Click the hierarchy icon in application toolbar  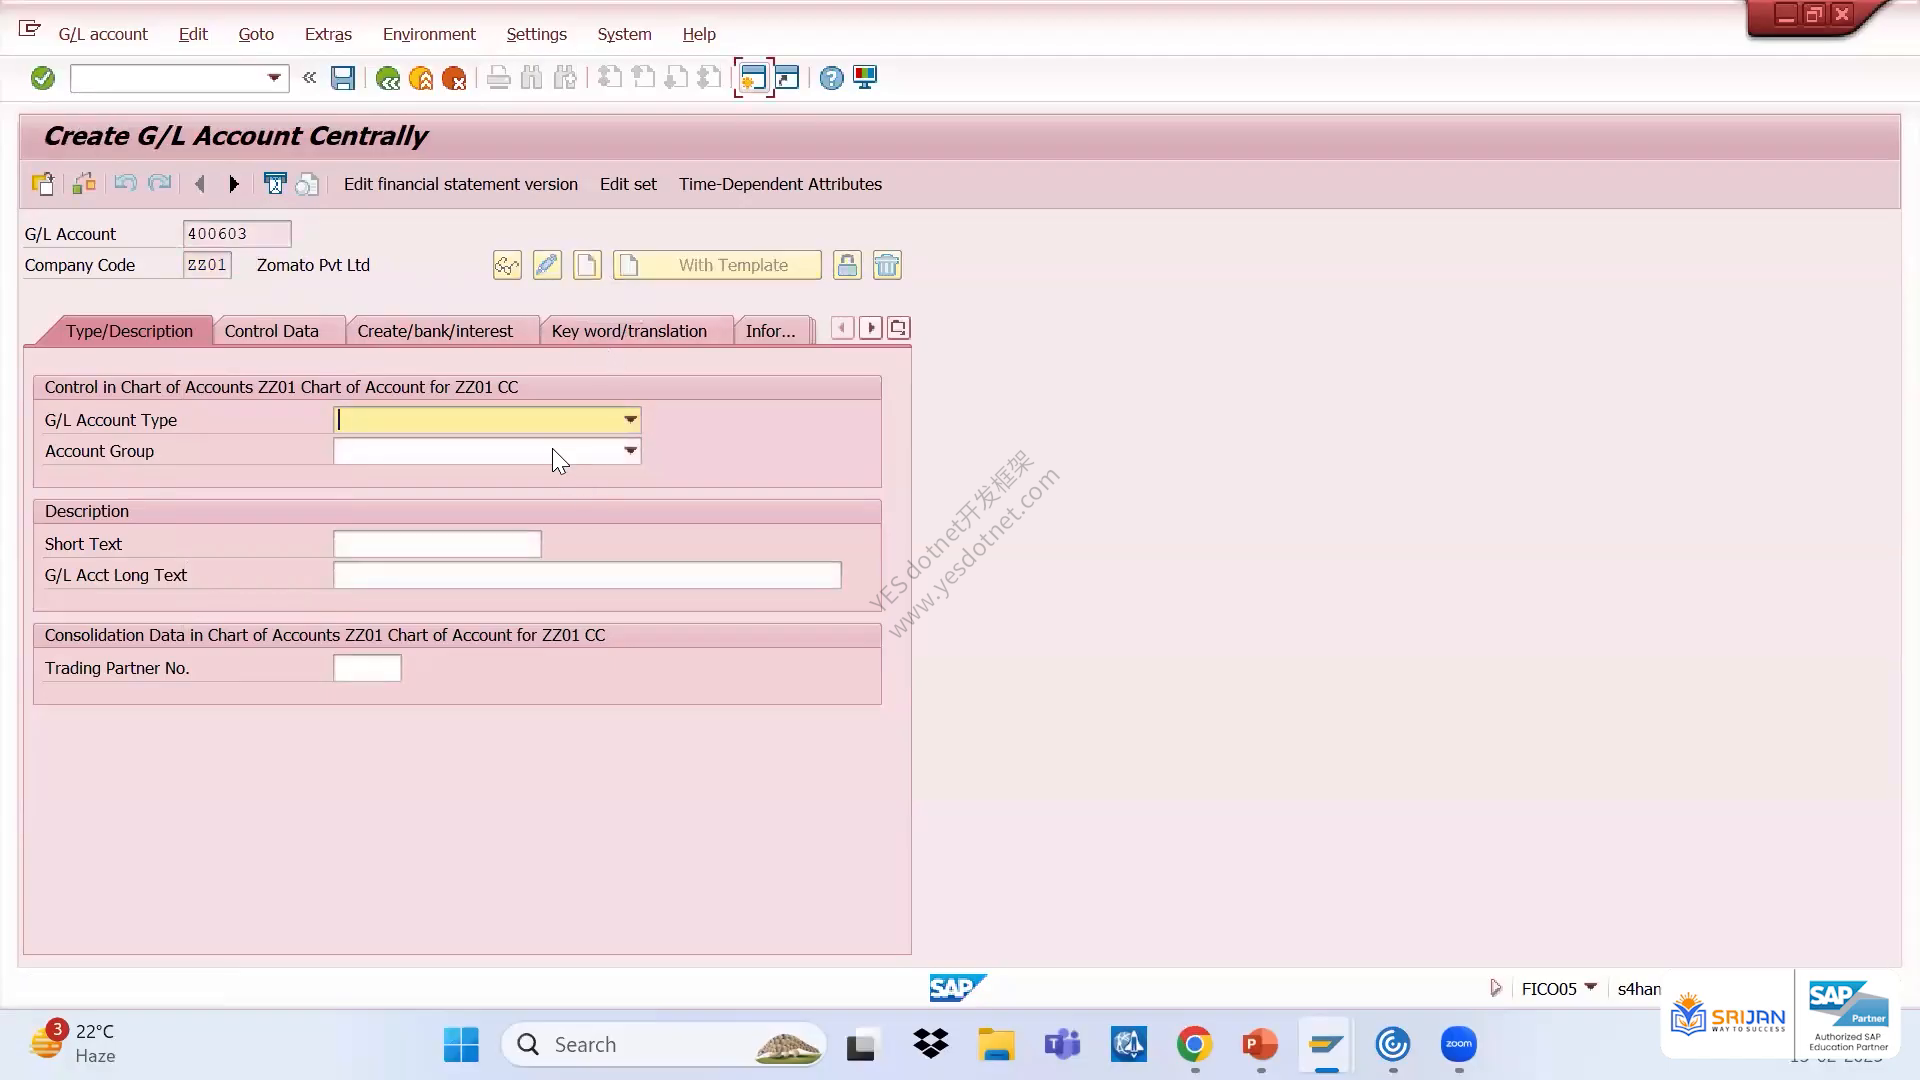click(x=84, y=184)
